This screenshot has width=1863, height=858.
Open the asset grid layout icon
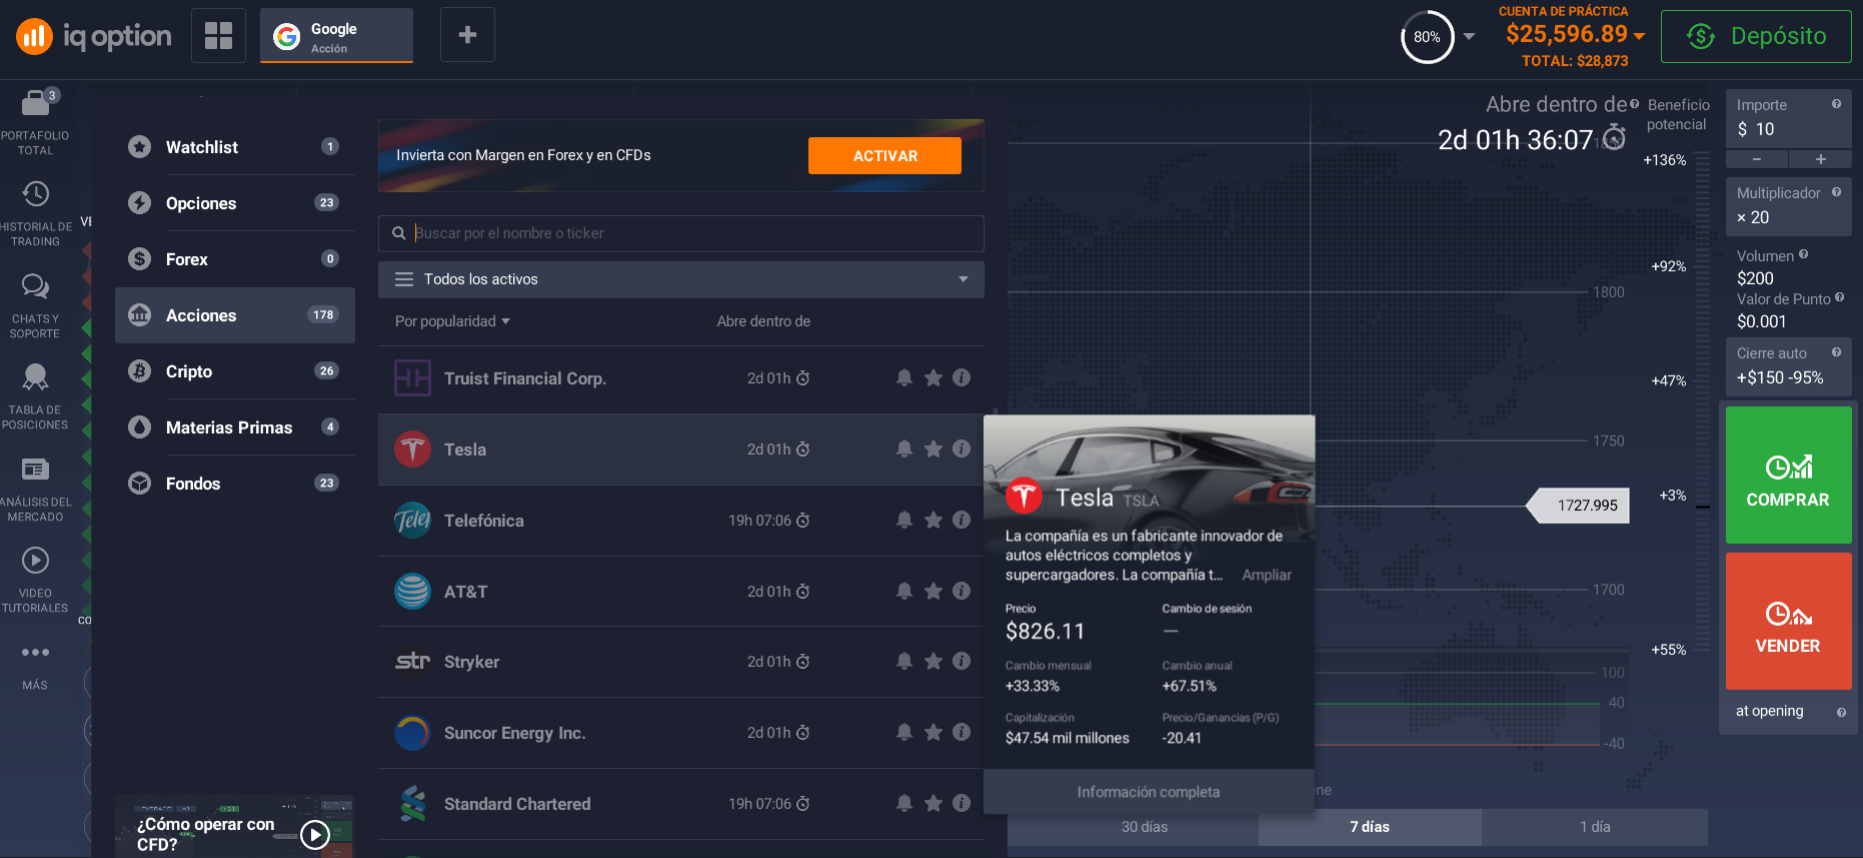[218, 35]
